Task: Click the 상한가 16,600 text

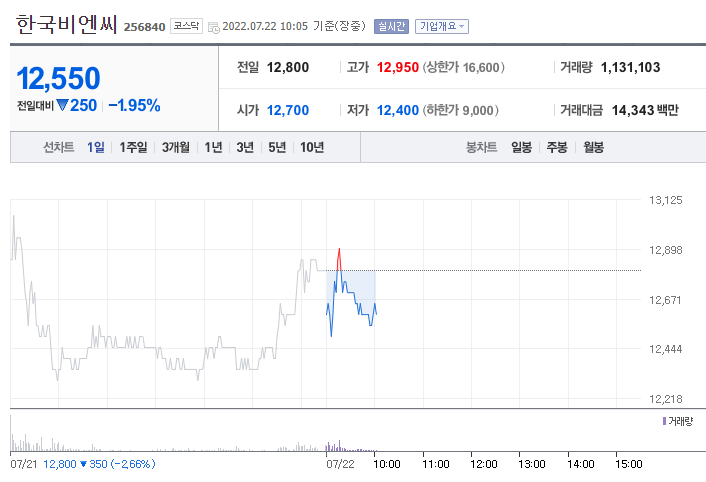Action: [x=463, y=68]
